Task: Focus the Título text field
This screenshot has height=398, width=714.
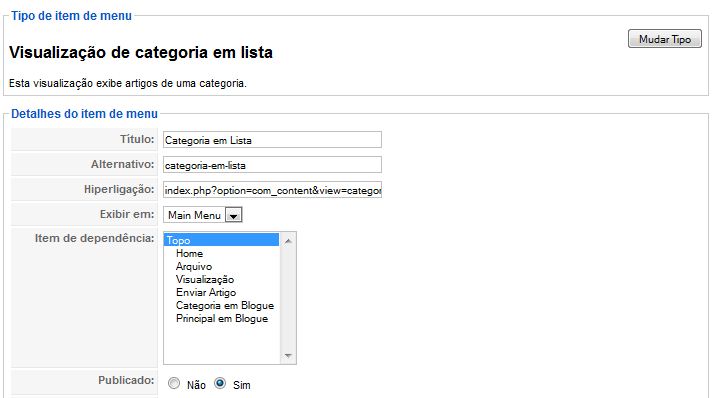Action: coord(272,140)
